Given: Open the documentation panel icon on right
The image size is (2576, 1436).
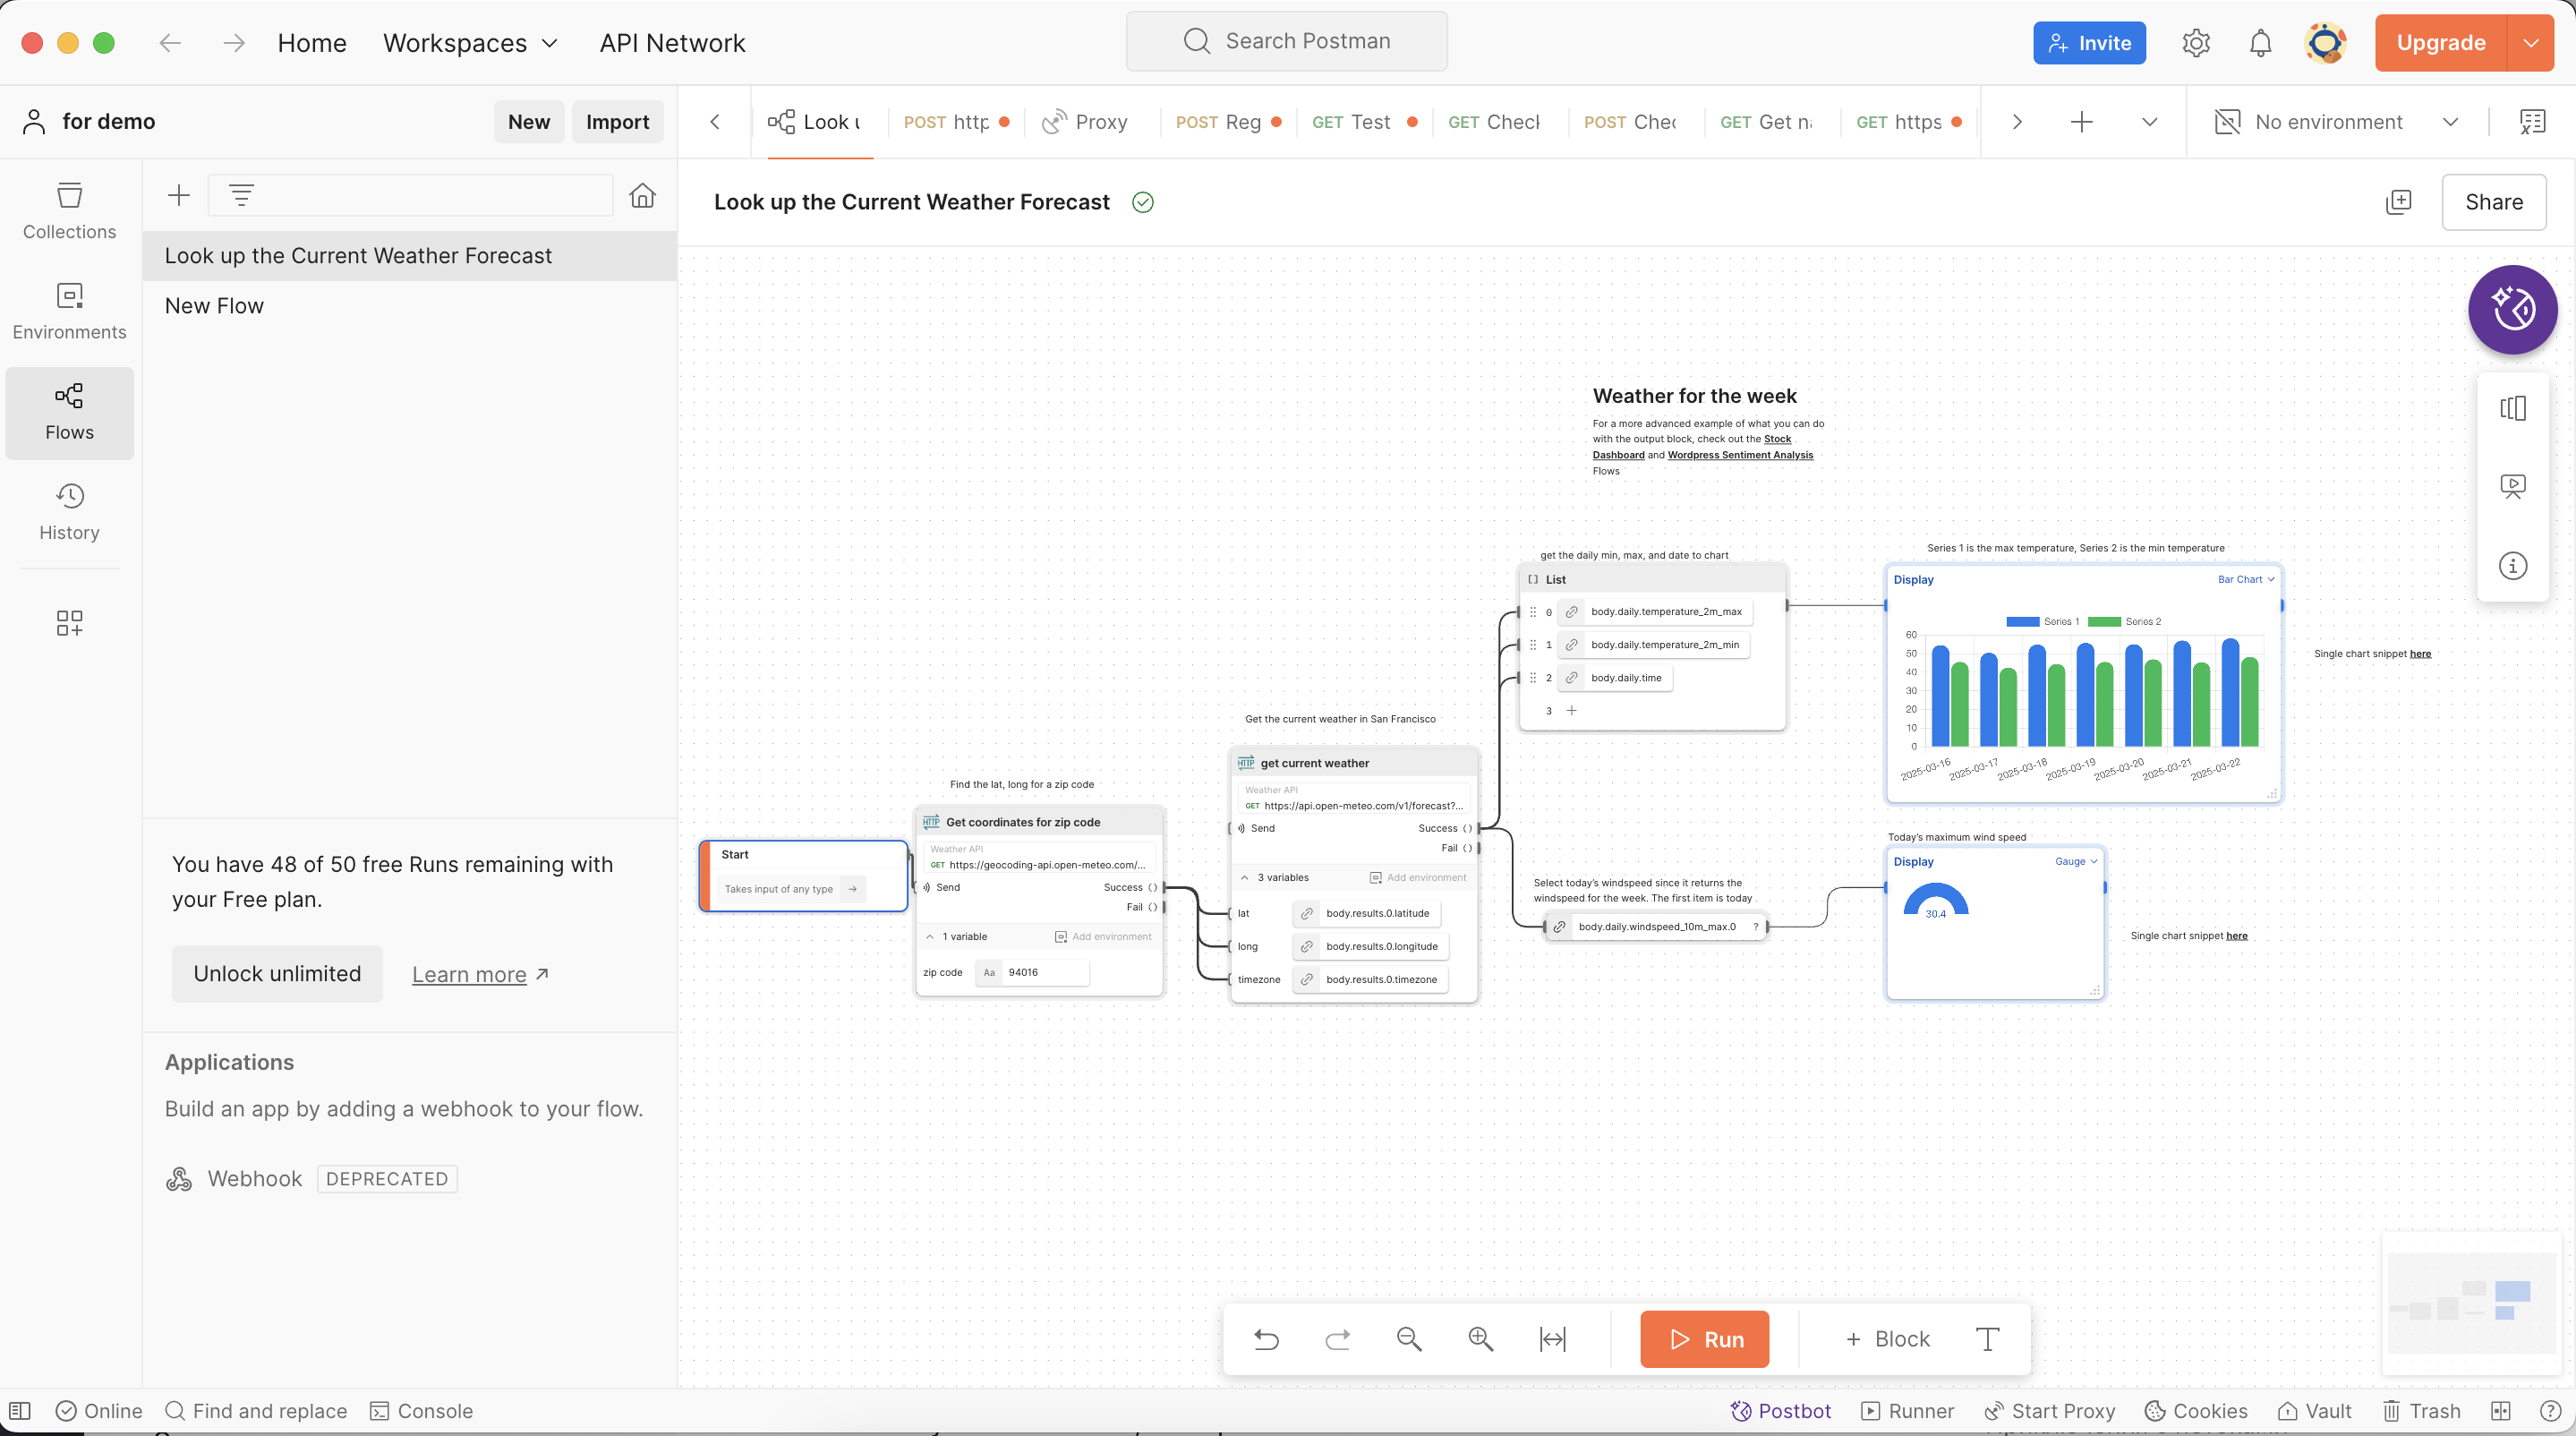Looking at the screenshot, I should click(x=2512, y=408).
